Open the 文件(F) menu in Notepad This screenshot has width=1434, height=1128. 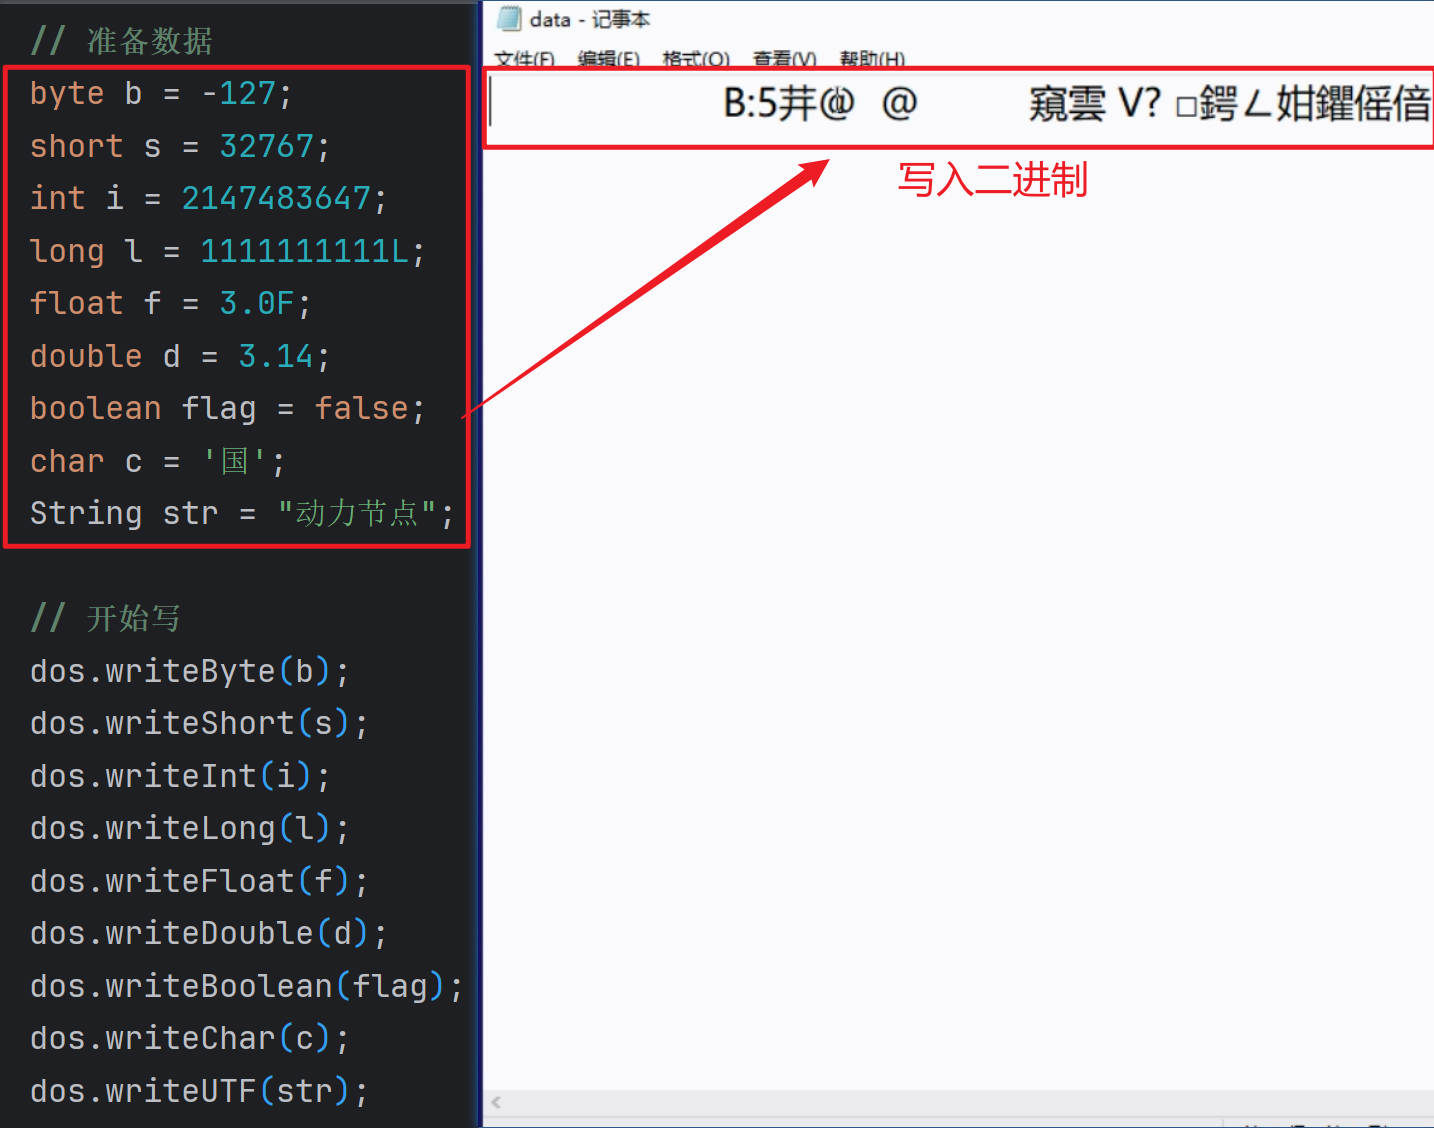524,59
